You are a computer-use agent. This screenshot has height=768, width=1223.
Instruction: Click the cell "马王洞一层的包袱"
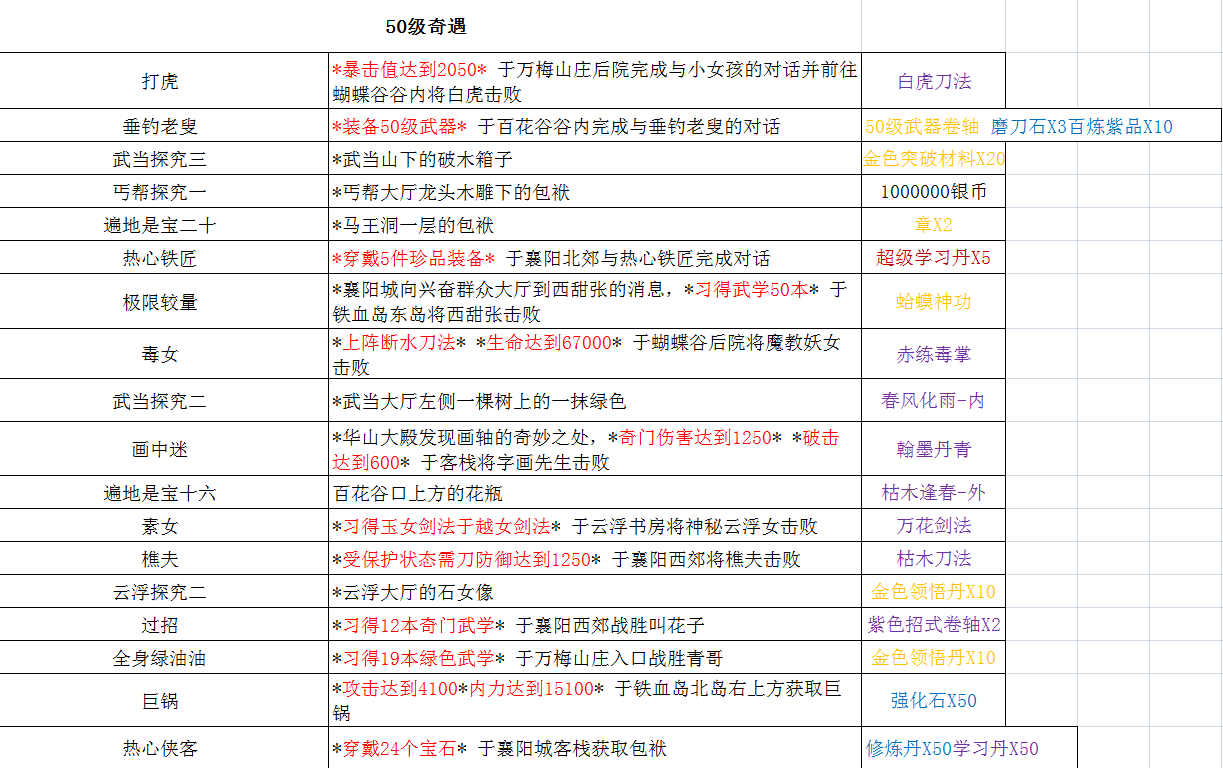click(x=595, y=225)
